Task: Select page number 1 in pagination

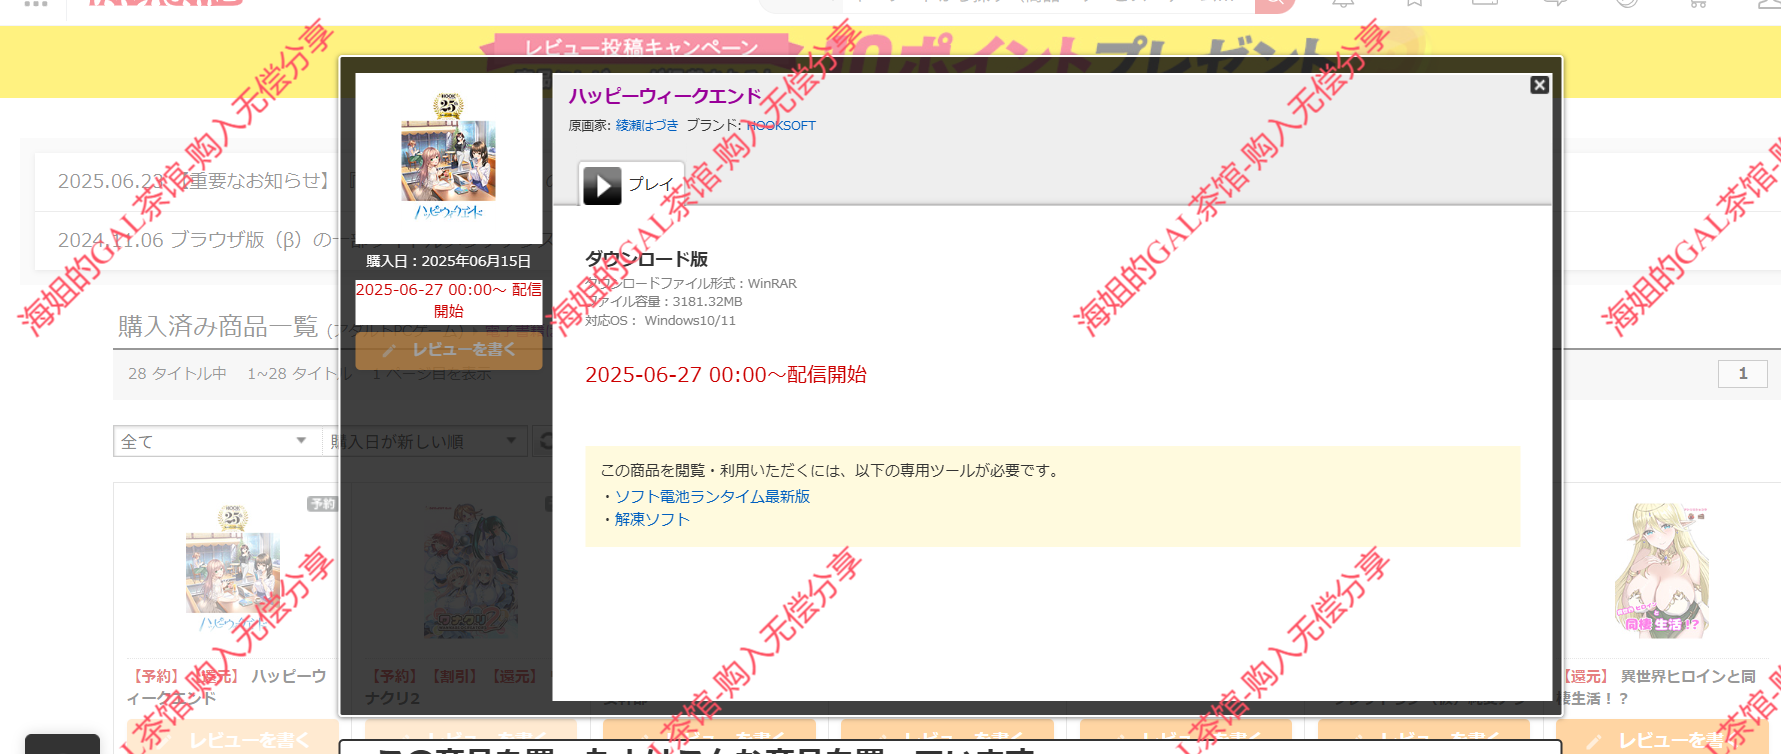Action: coord(1743,373)
